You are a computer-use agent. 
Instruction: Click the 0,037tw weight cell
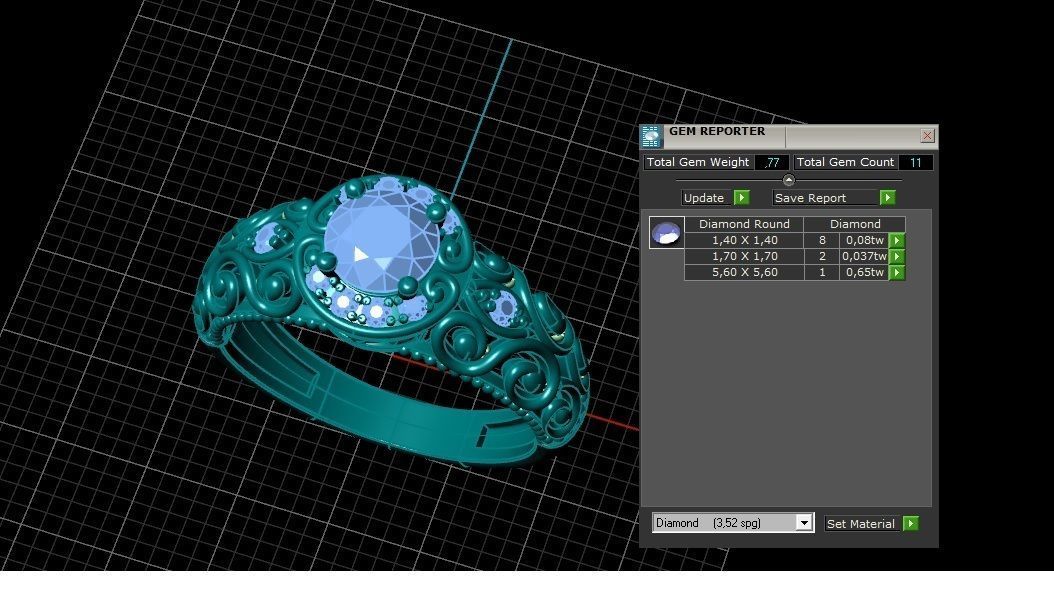tap(864, 256)
